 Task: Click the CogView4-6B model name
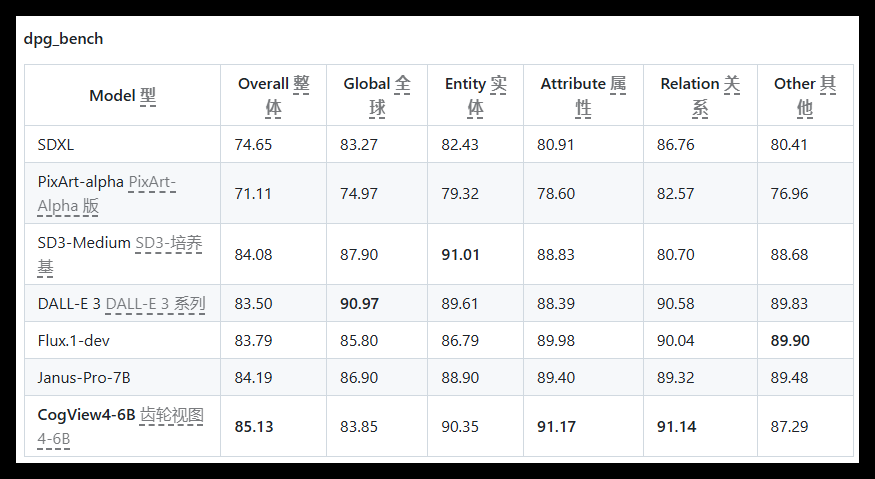click(x=86, y=415)
